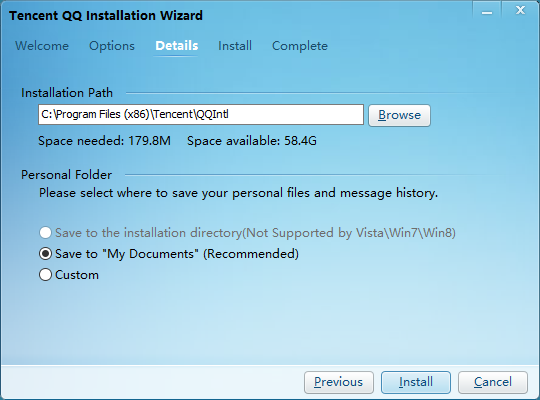
Task: Click into the installation path text field
Action: [x=201, y=114]
